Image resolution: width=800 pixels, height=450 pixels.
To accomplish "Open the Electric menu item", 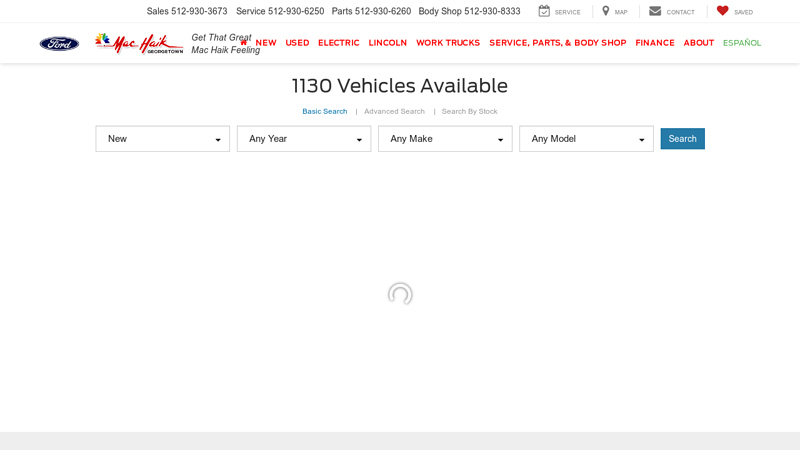I will tap(339, 43).
